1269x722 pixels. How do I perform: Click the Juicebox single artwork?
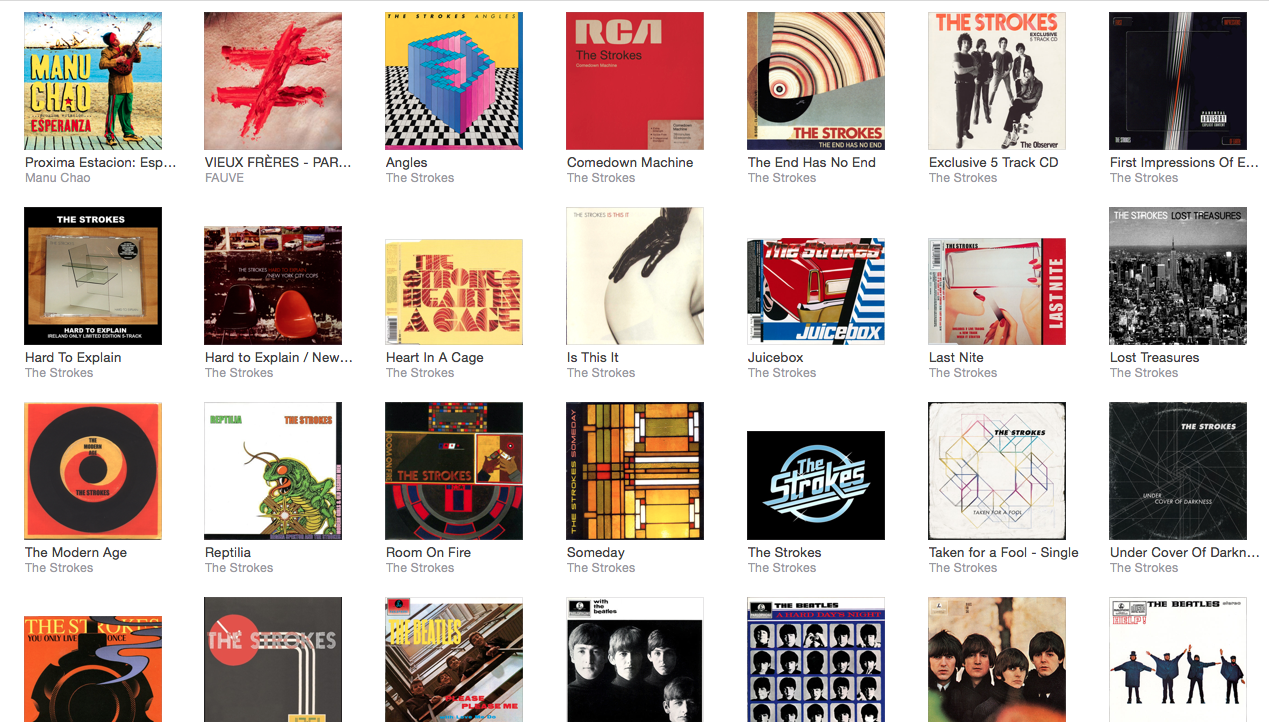click(816, 291)
